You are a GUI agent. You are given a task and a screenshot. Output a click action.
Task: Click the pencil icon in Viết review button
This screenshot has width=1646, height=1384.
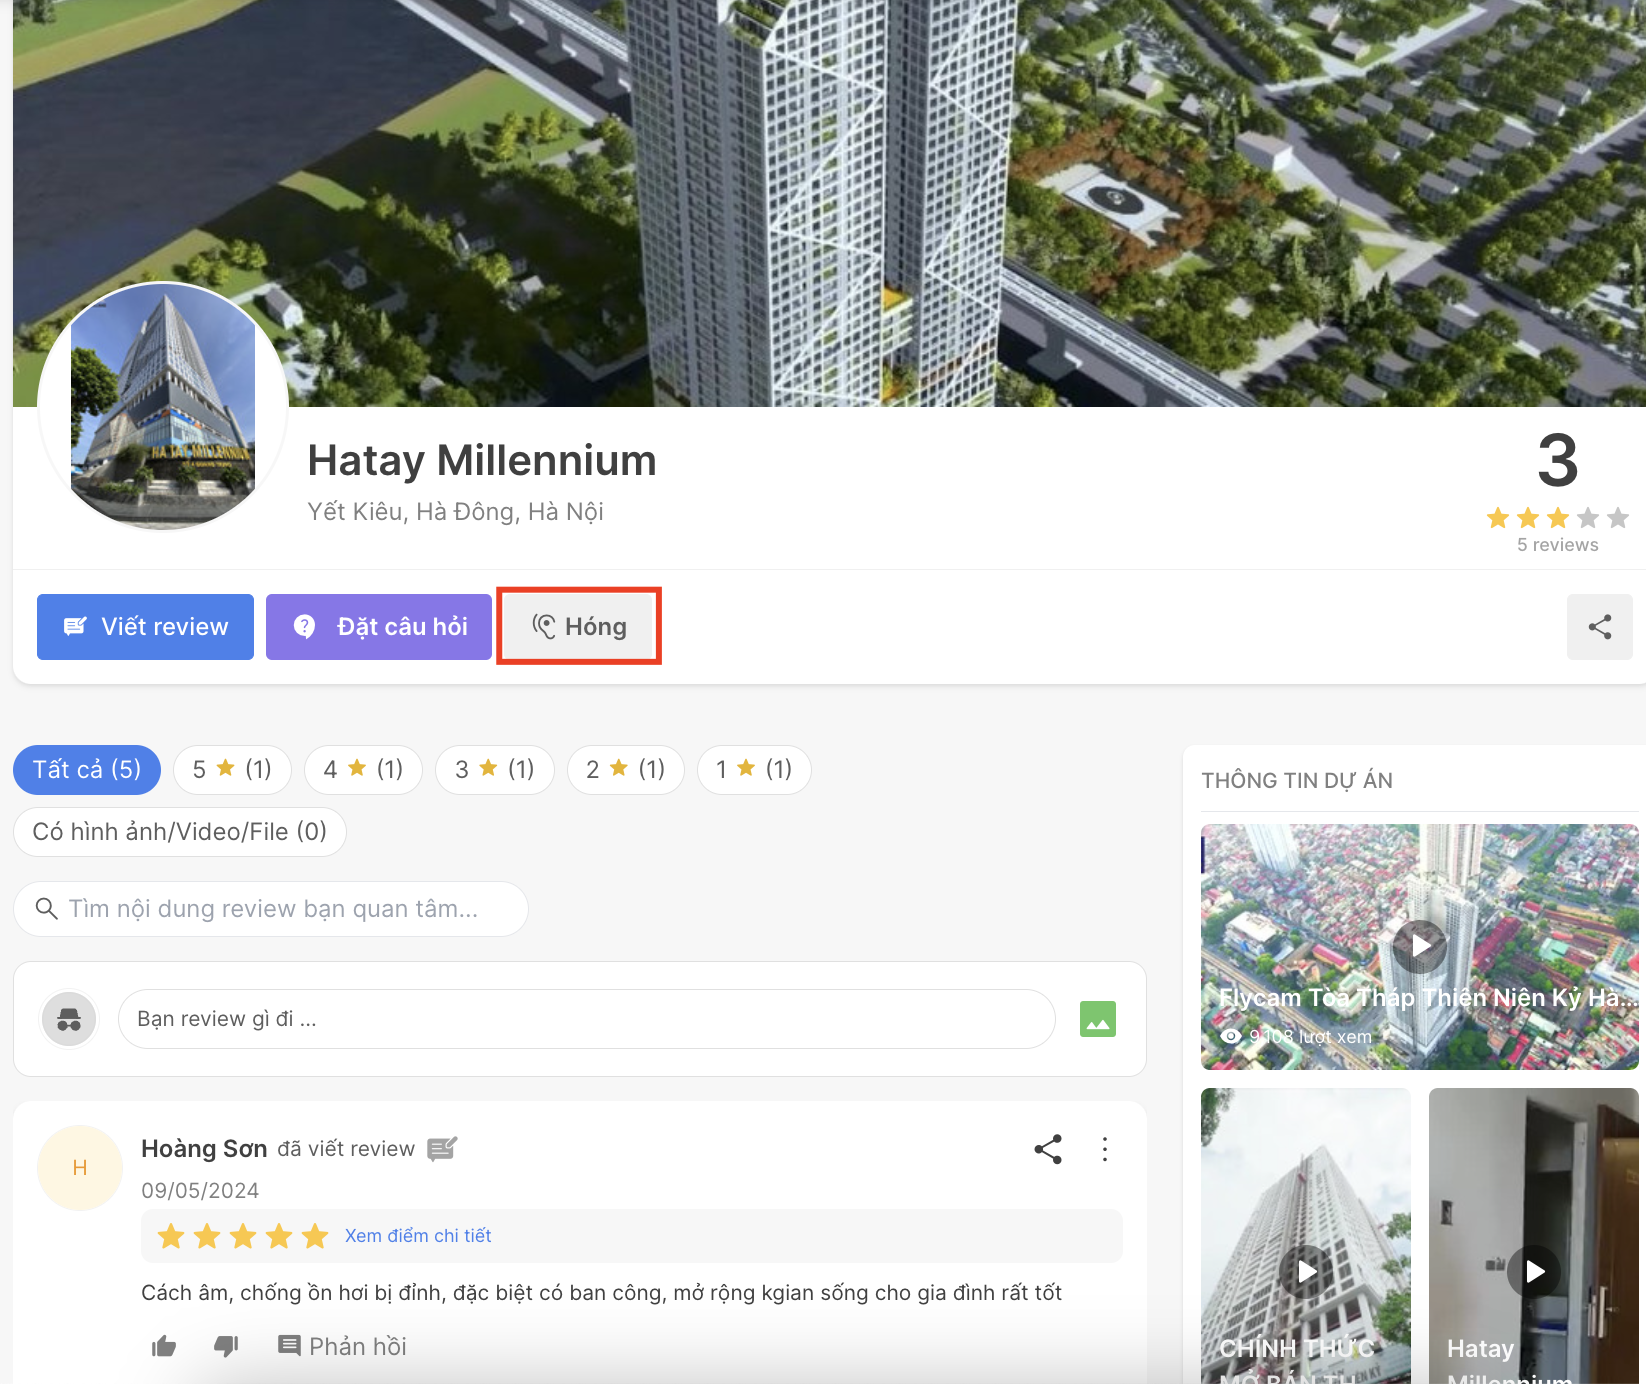pos(75,627)
